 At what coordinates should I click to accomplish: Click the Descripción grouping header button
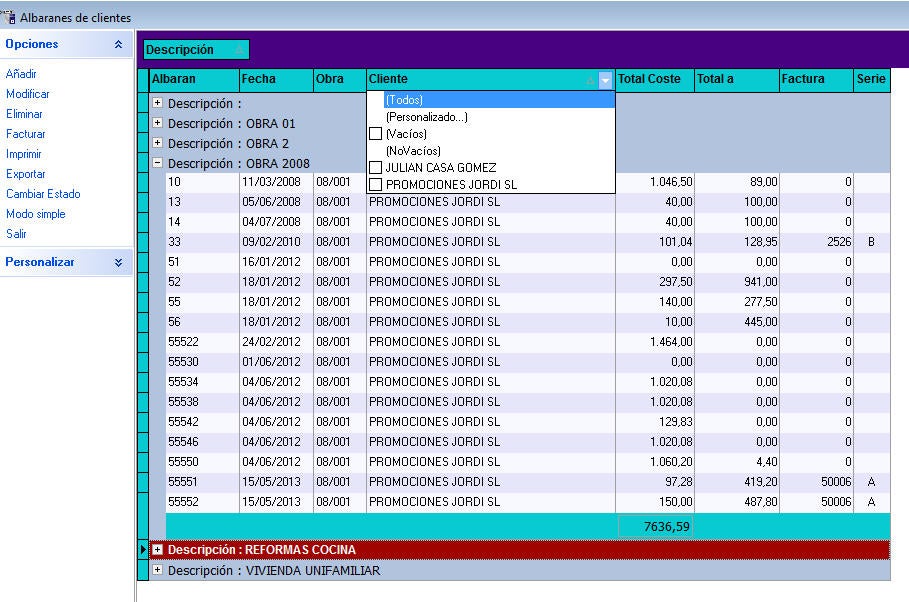[196, 50]
